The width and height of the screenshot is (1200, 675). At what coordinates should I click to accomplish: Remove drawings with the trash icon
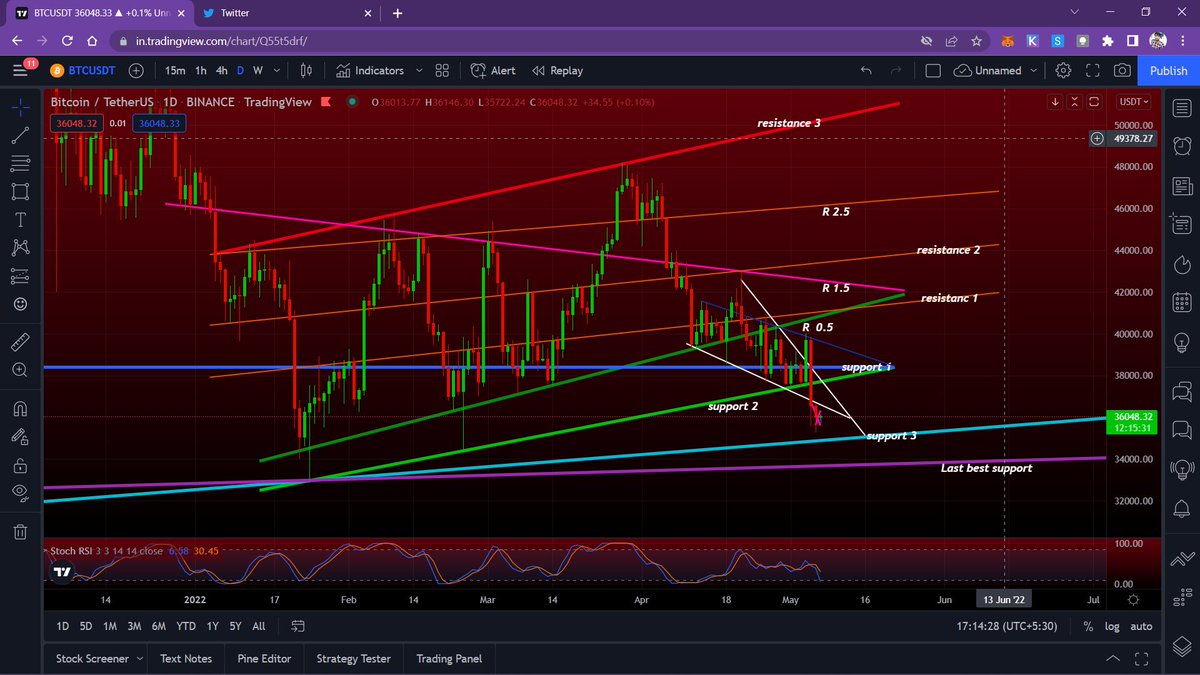click(20, 531)
